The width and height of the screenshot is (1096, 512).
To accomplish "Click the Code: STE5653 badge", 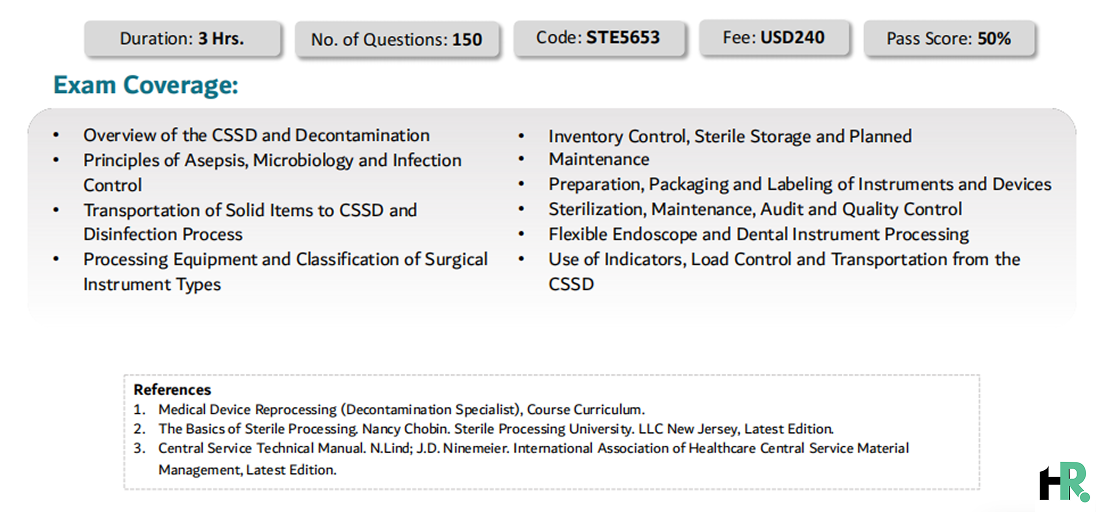I will (x=598, y=38).
